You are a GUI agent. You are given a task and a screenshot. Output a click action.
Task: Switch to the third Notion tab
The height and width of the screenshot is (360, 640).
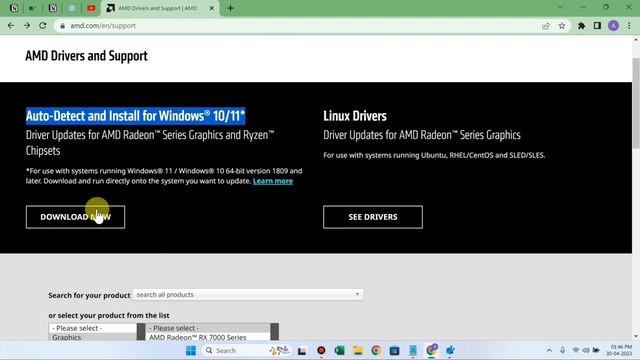53,8
